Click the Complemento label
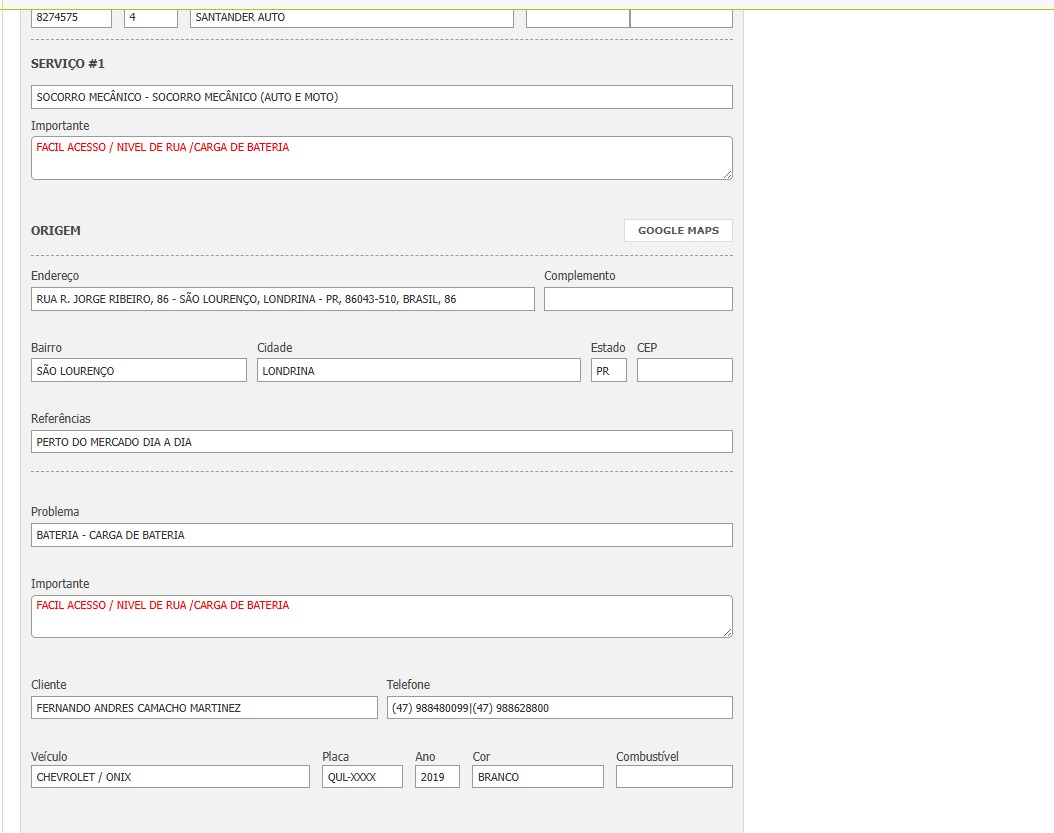Image resolution: width=1054 pixels, height=833 pixels. pyautogui.click(x=579, y=276)
